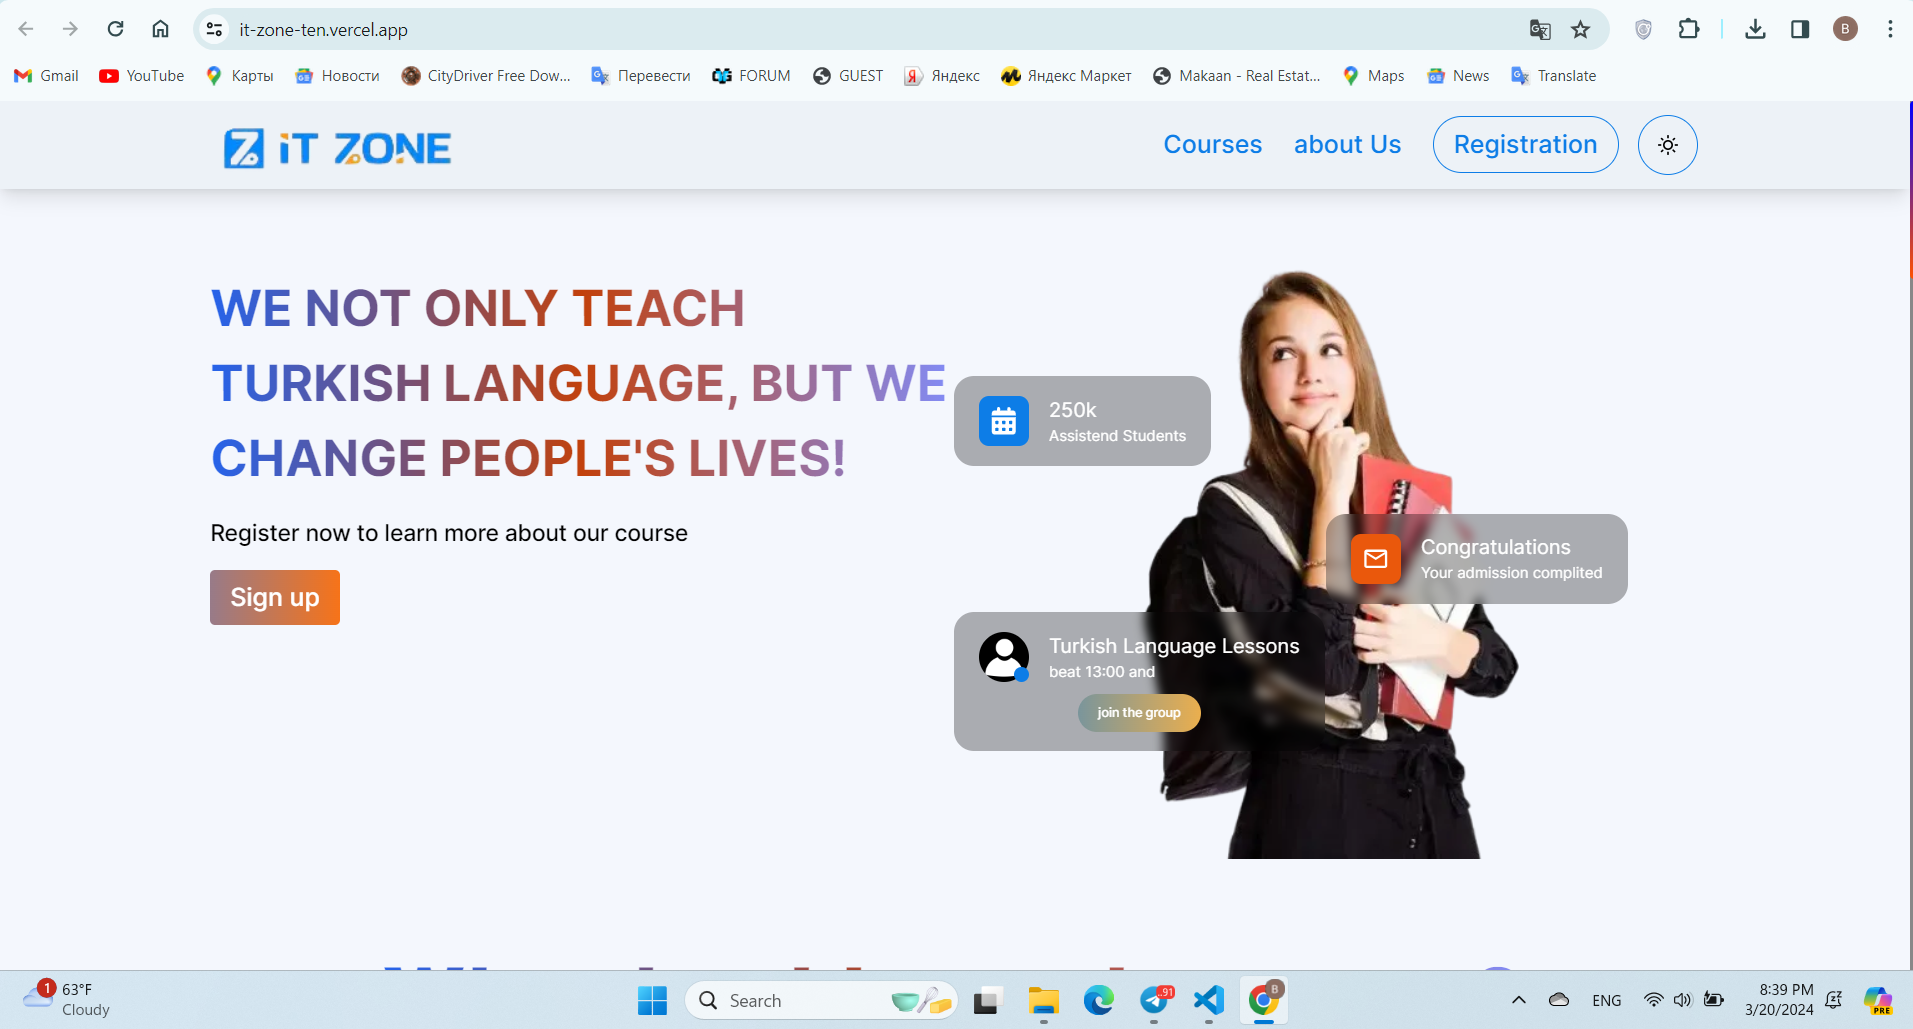Image resolution: width=1913 pixels, height=1029 pixels.
Task: Bookmark this page with star icon
Action: coord(1580,30)
